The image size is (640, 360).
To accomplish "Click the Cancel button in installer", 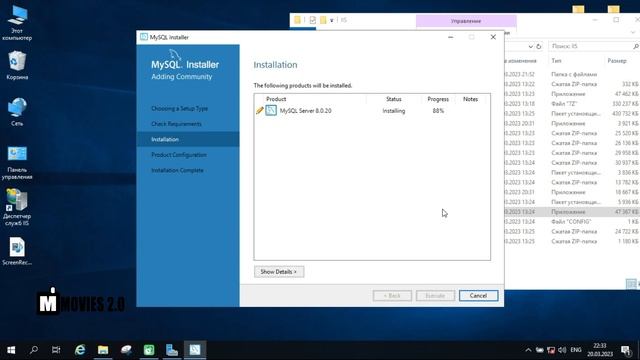I will 478,296.
